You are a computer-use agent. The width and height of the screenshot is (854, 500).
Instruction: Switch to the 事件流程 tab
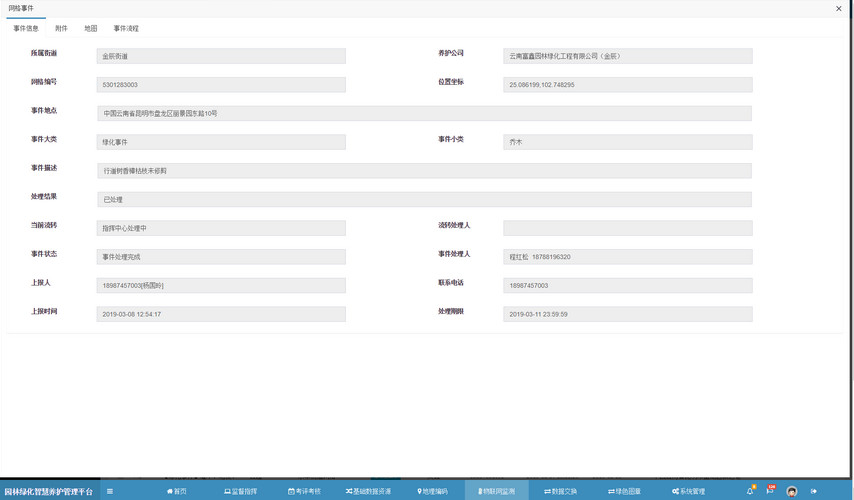click(x=126, y=29)
